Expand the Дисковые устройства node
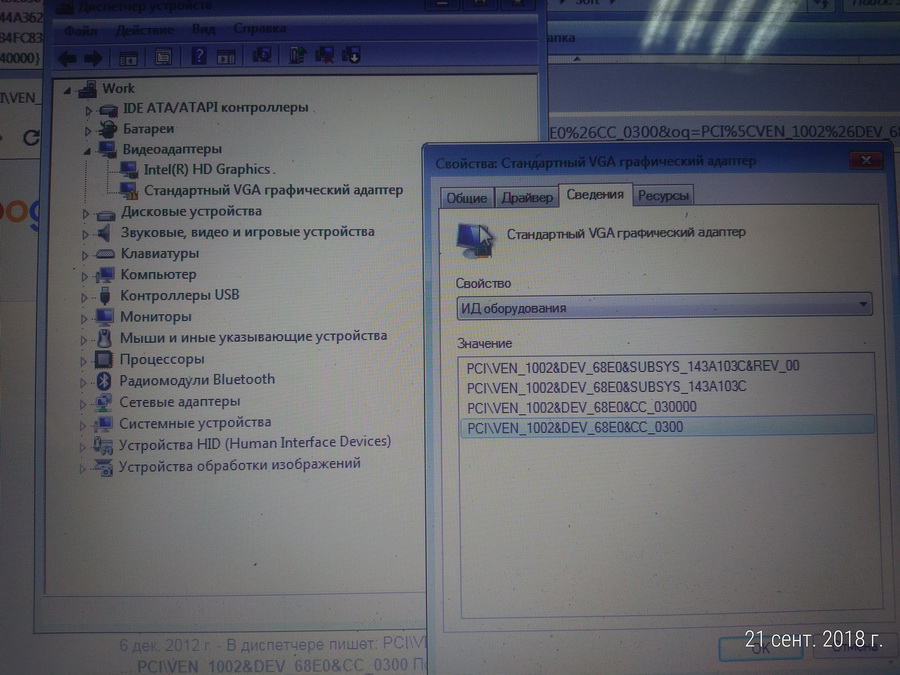Image resolution: width=900 pixels, height=675 pixels. tap(86, 213)
